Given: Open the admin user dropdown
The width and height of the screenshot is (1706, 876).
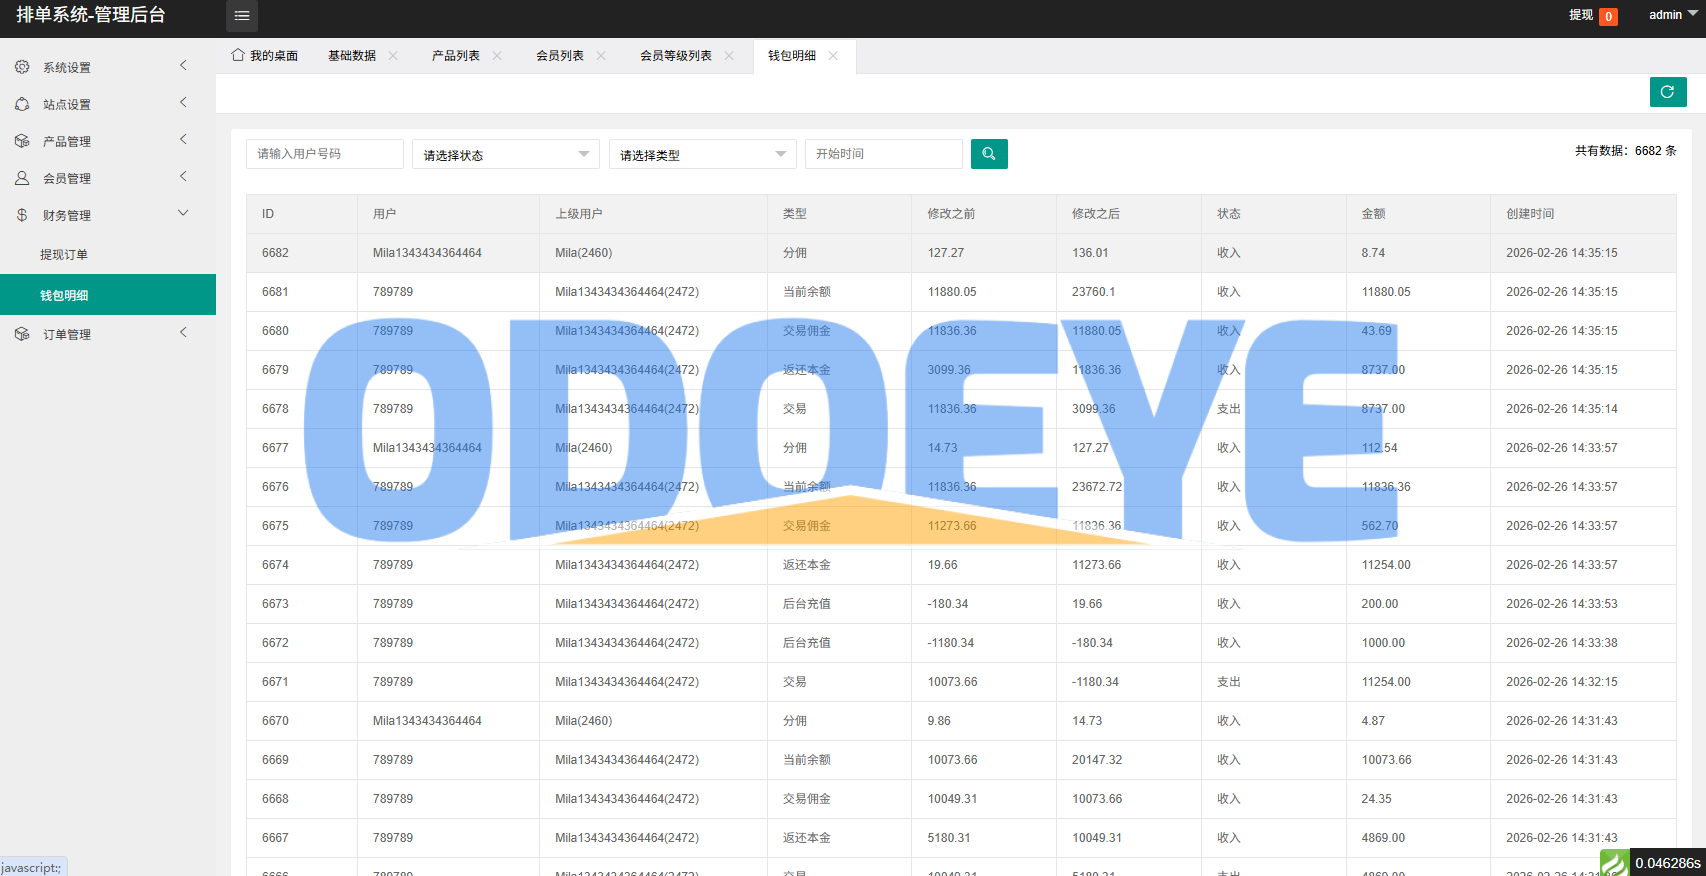Looking at the screenshot, I should click(x=1672, y=15).
